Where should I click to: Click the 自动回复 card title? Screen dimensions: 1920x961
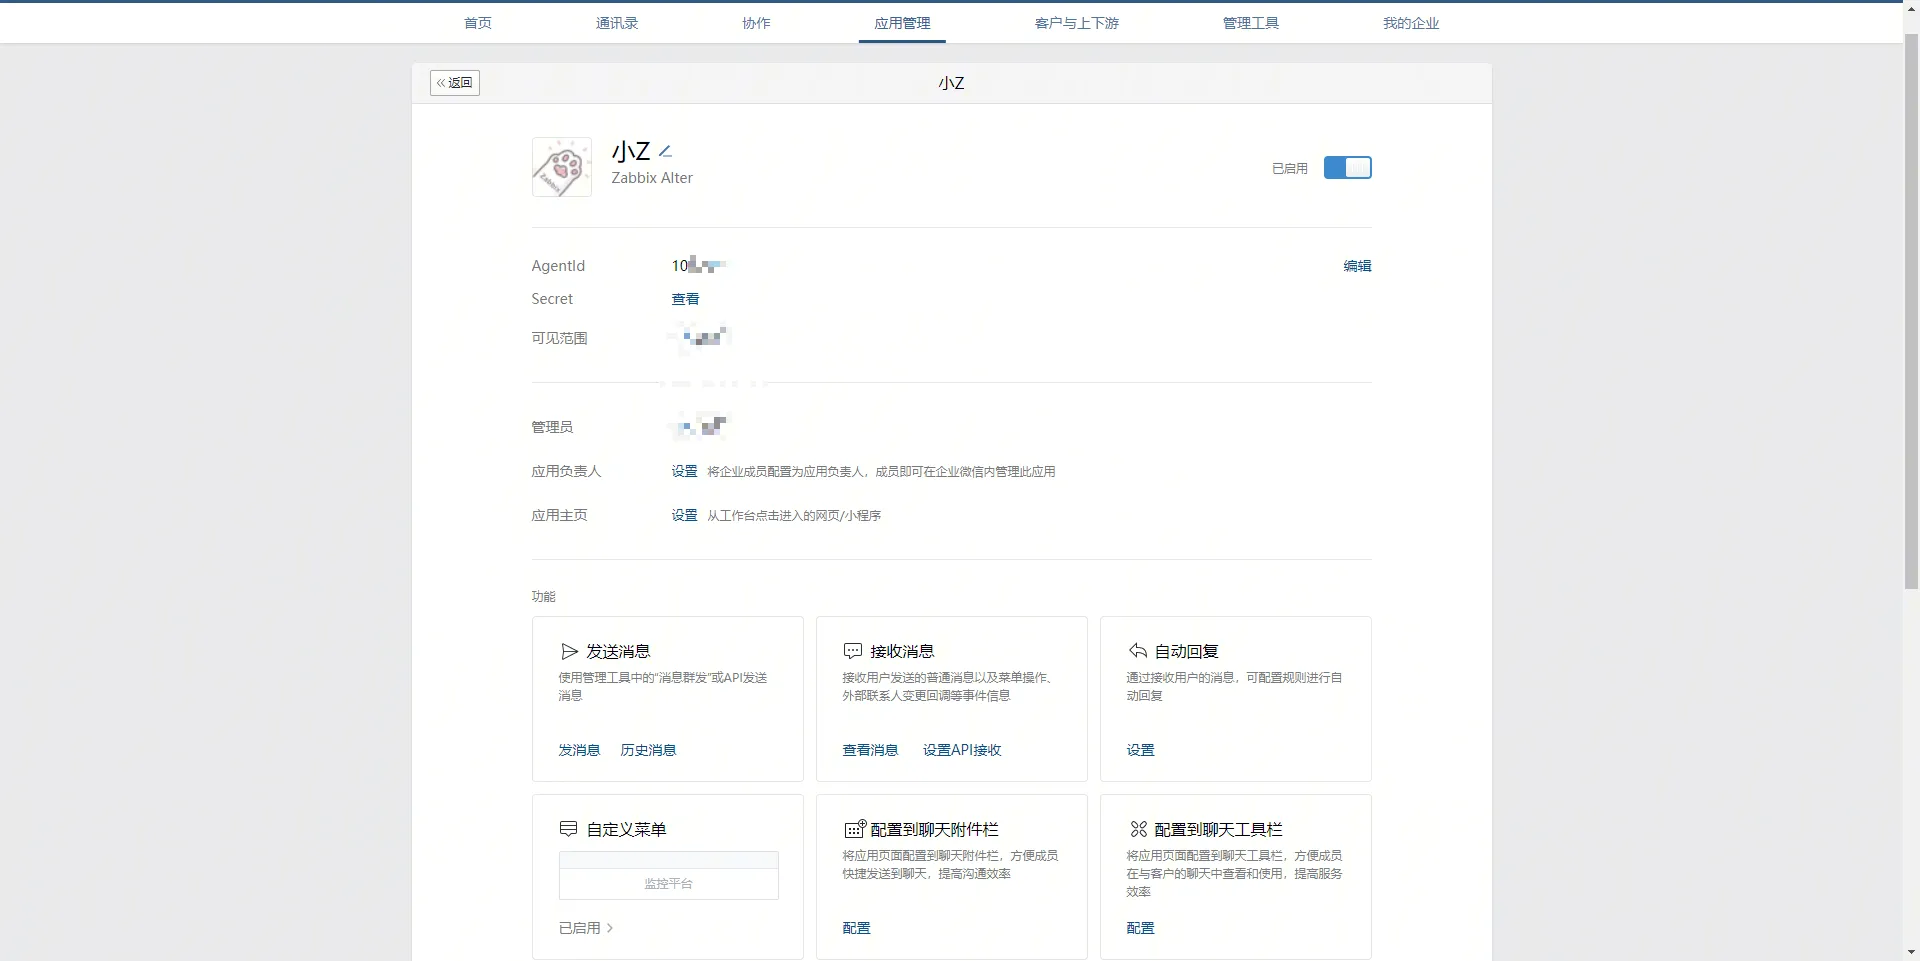[x=1186, y=652]
